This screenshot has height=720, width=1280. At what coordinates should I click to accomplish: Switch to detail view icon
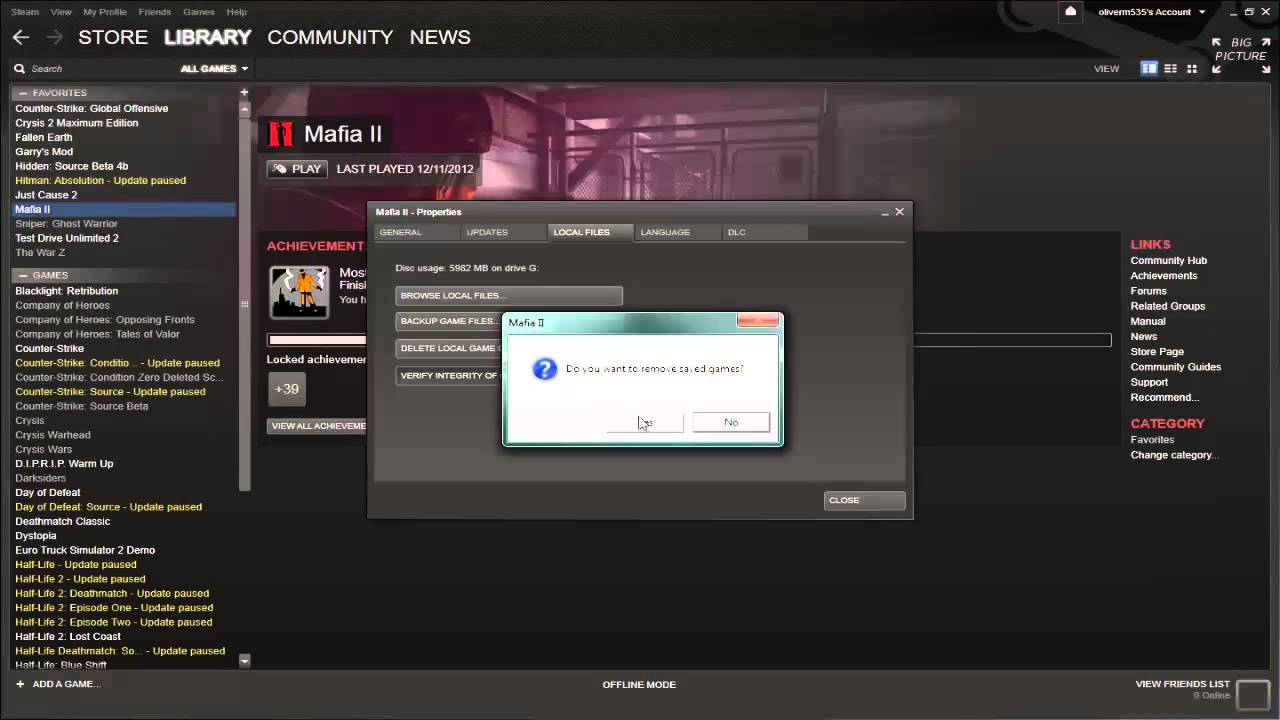1149,69
